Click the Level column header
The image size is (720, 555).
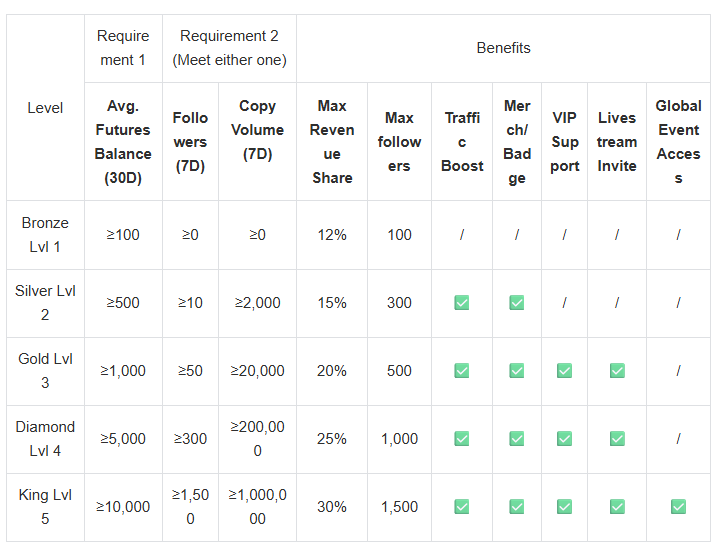click(x=45, y=108)
